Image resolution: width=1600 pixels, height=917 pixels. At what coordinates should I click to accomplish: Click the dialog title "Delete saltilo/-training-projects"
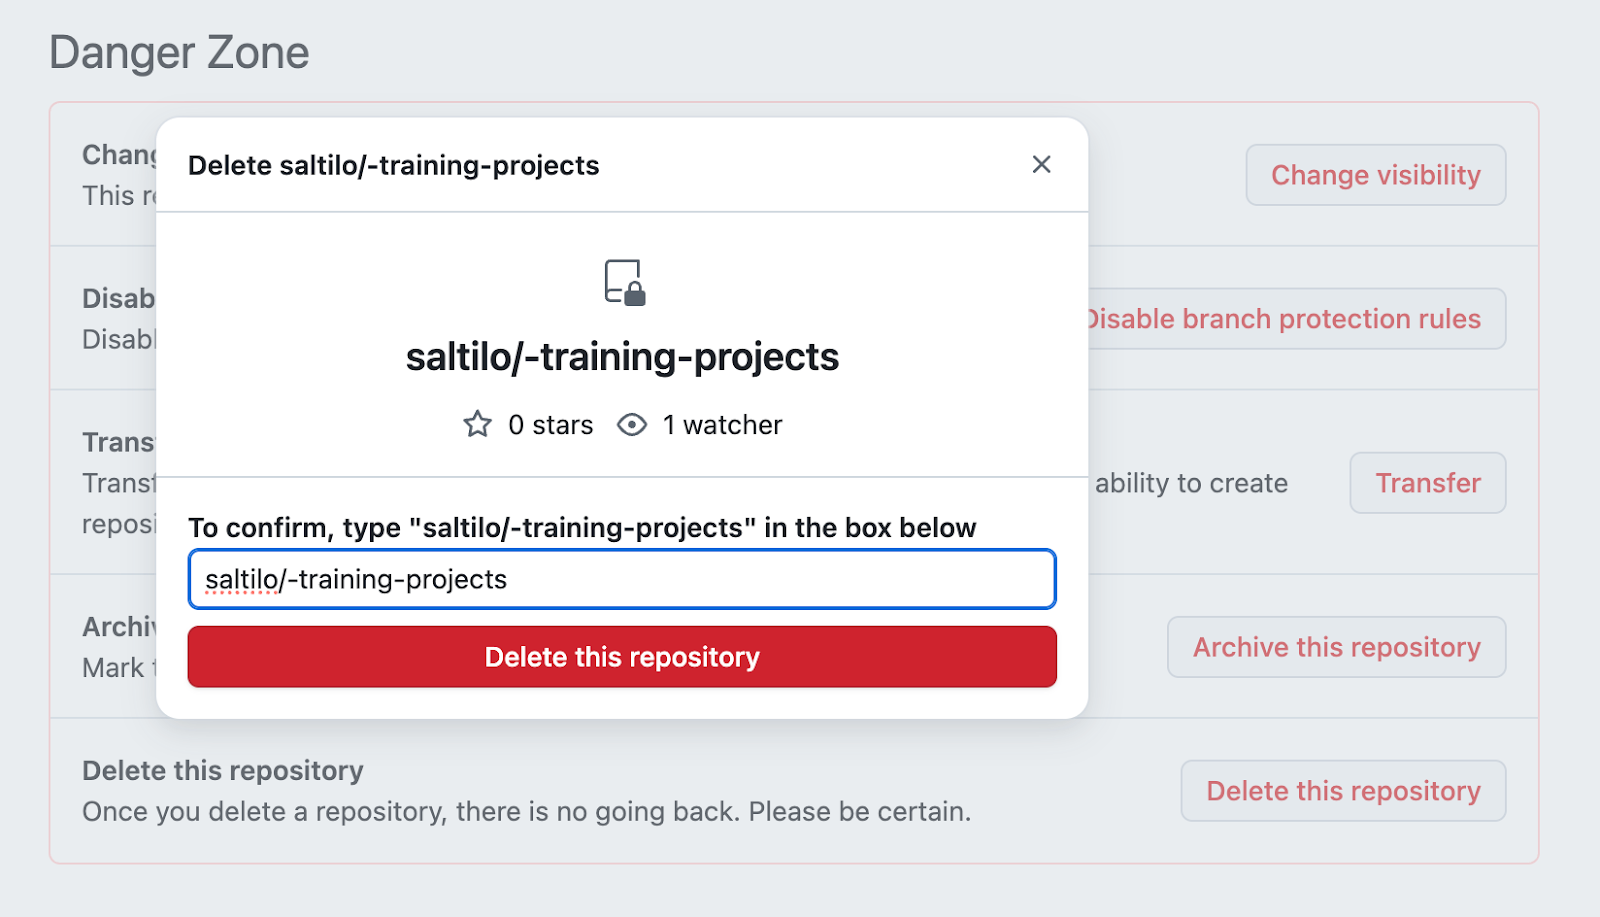pos(393,165)
